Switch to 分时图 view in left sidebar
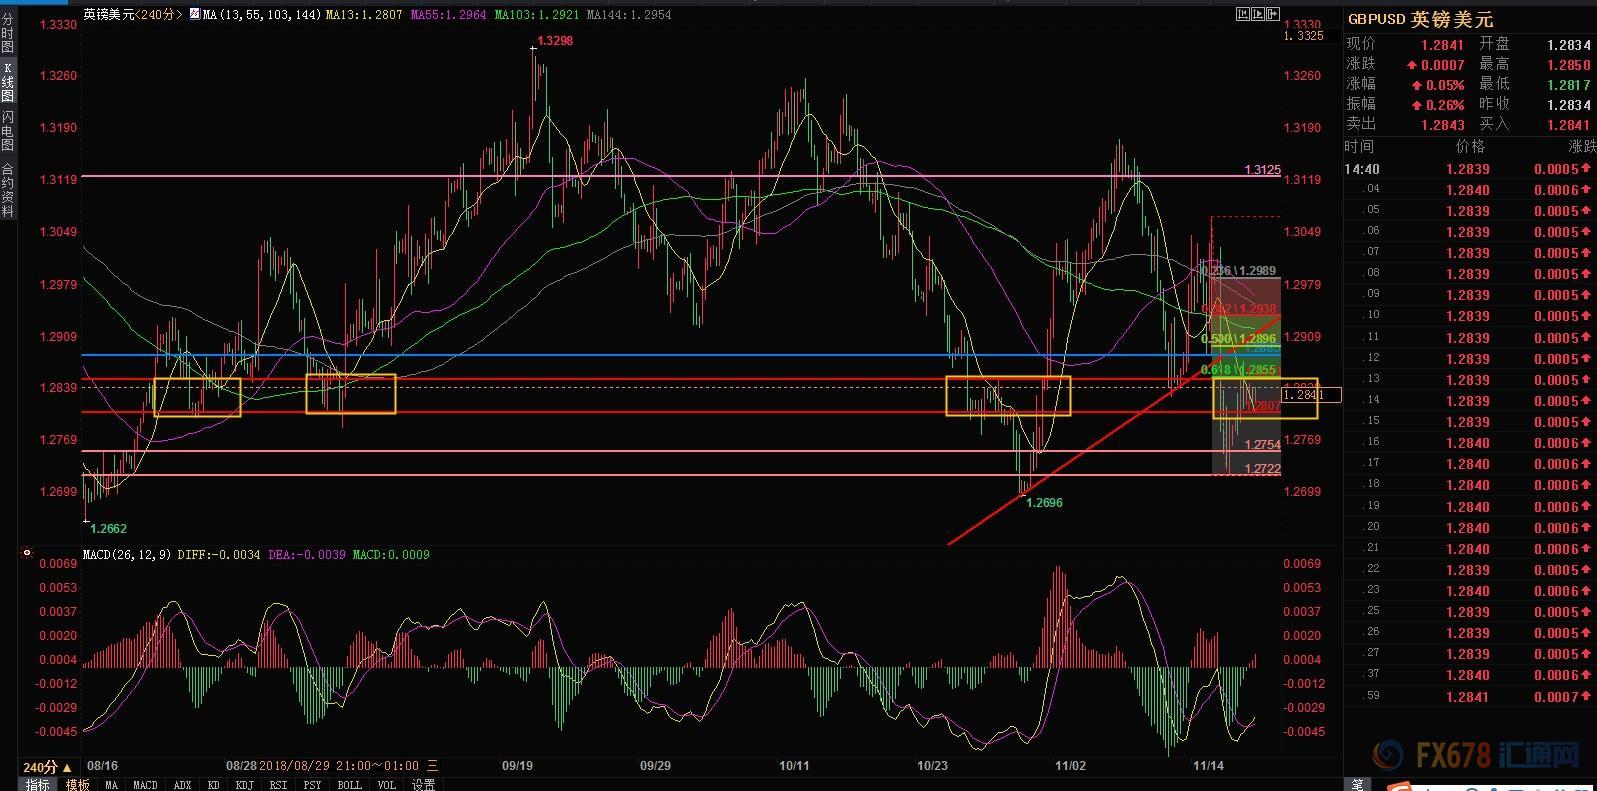The image size is (1597, 791). click(8, 33)
